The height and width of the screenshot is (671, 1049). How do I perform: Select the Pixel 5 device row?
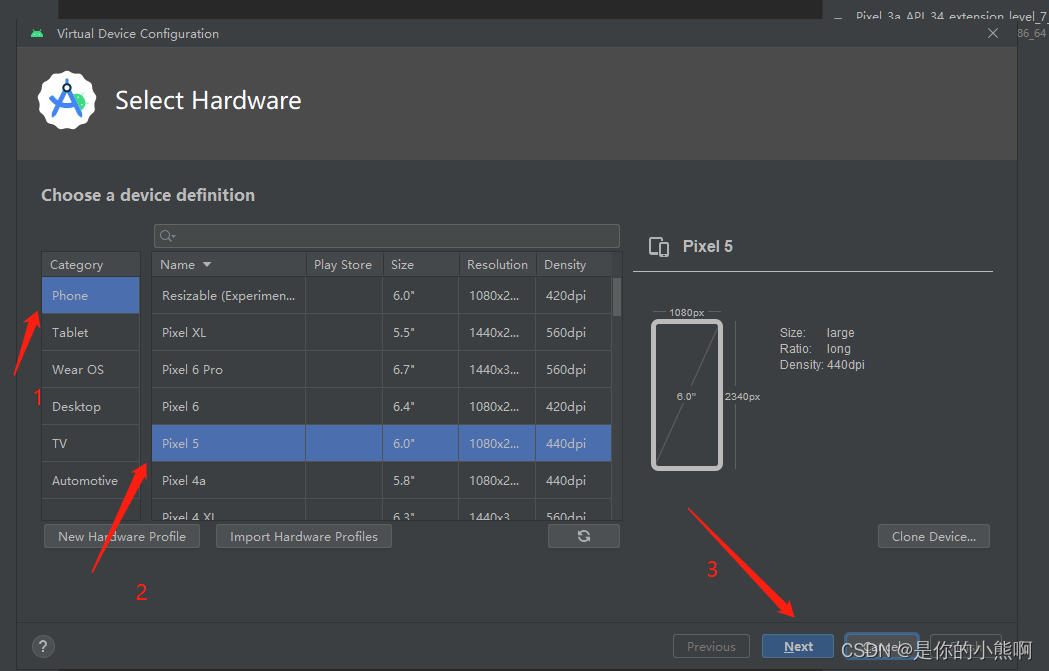(381, 444)
